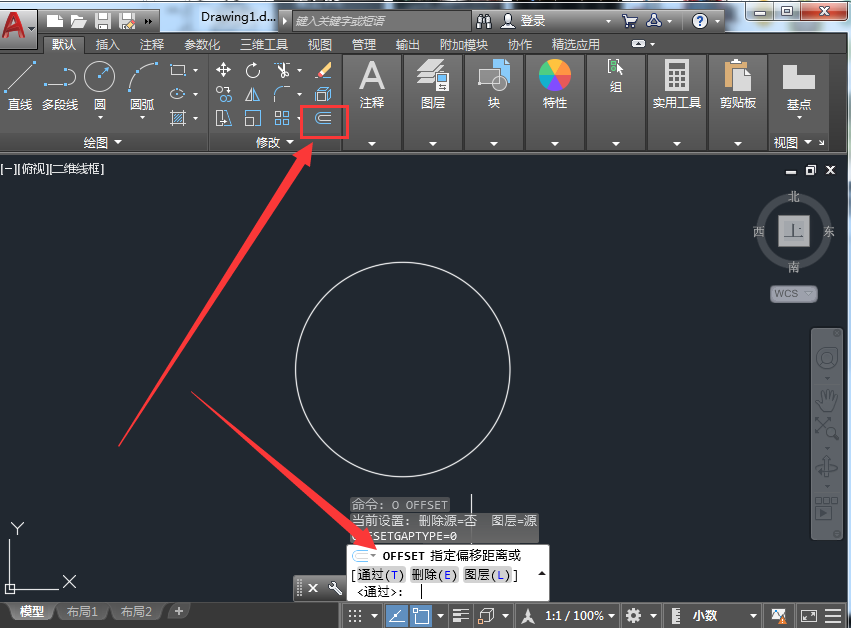Toggle clean screen full-screen icon
The image size is (851, 628).
pos(809,616)
